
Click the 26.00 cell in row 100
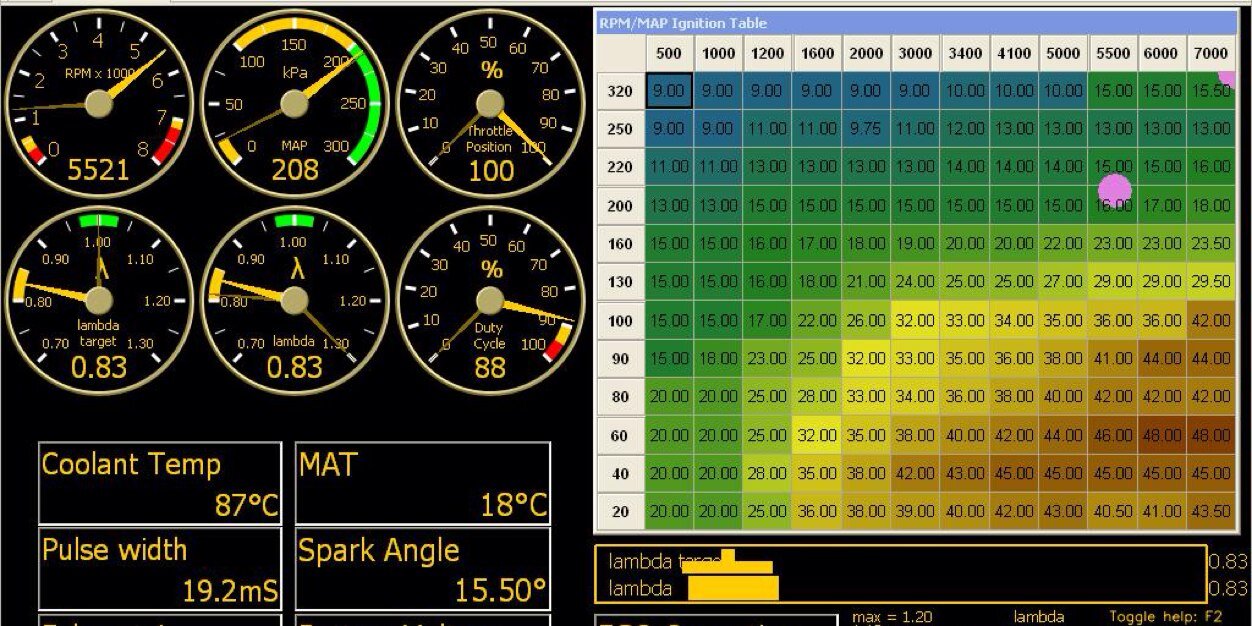pos(866,320)
